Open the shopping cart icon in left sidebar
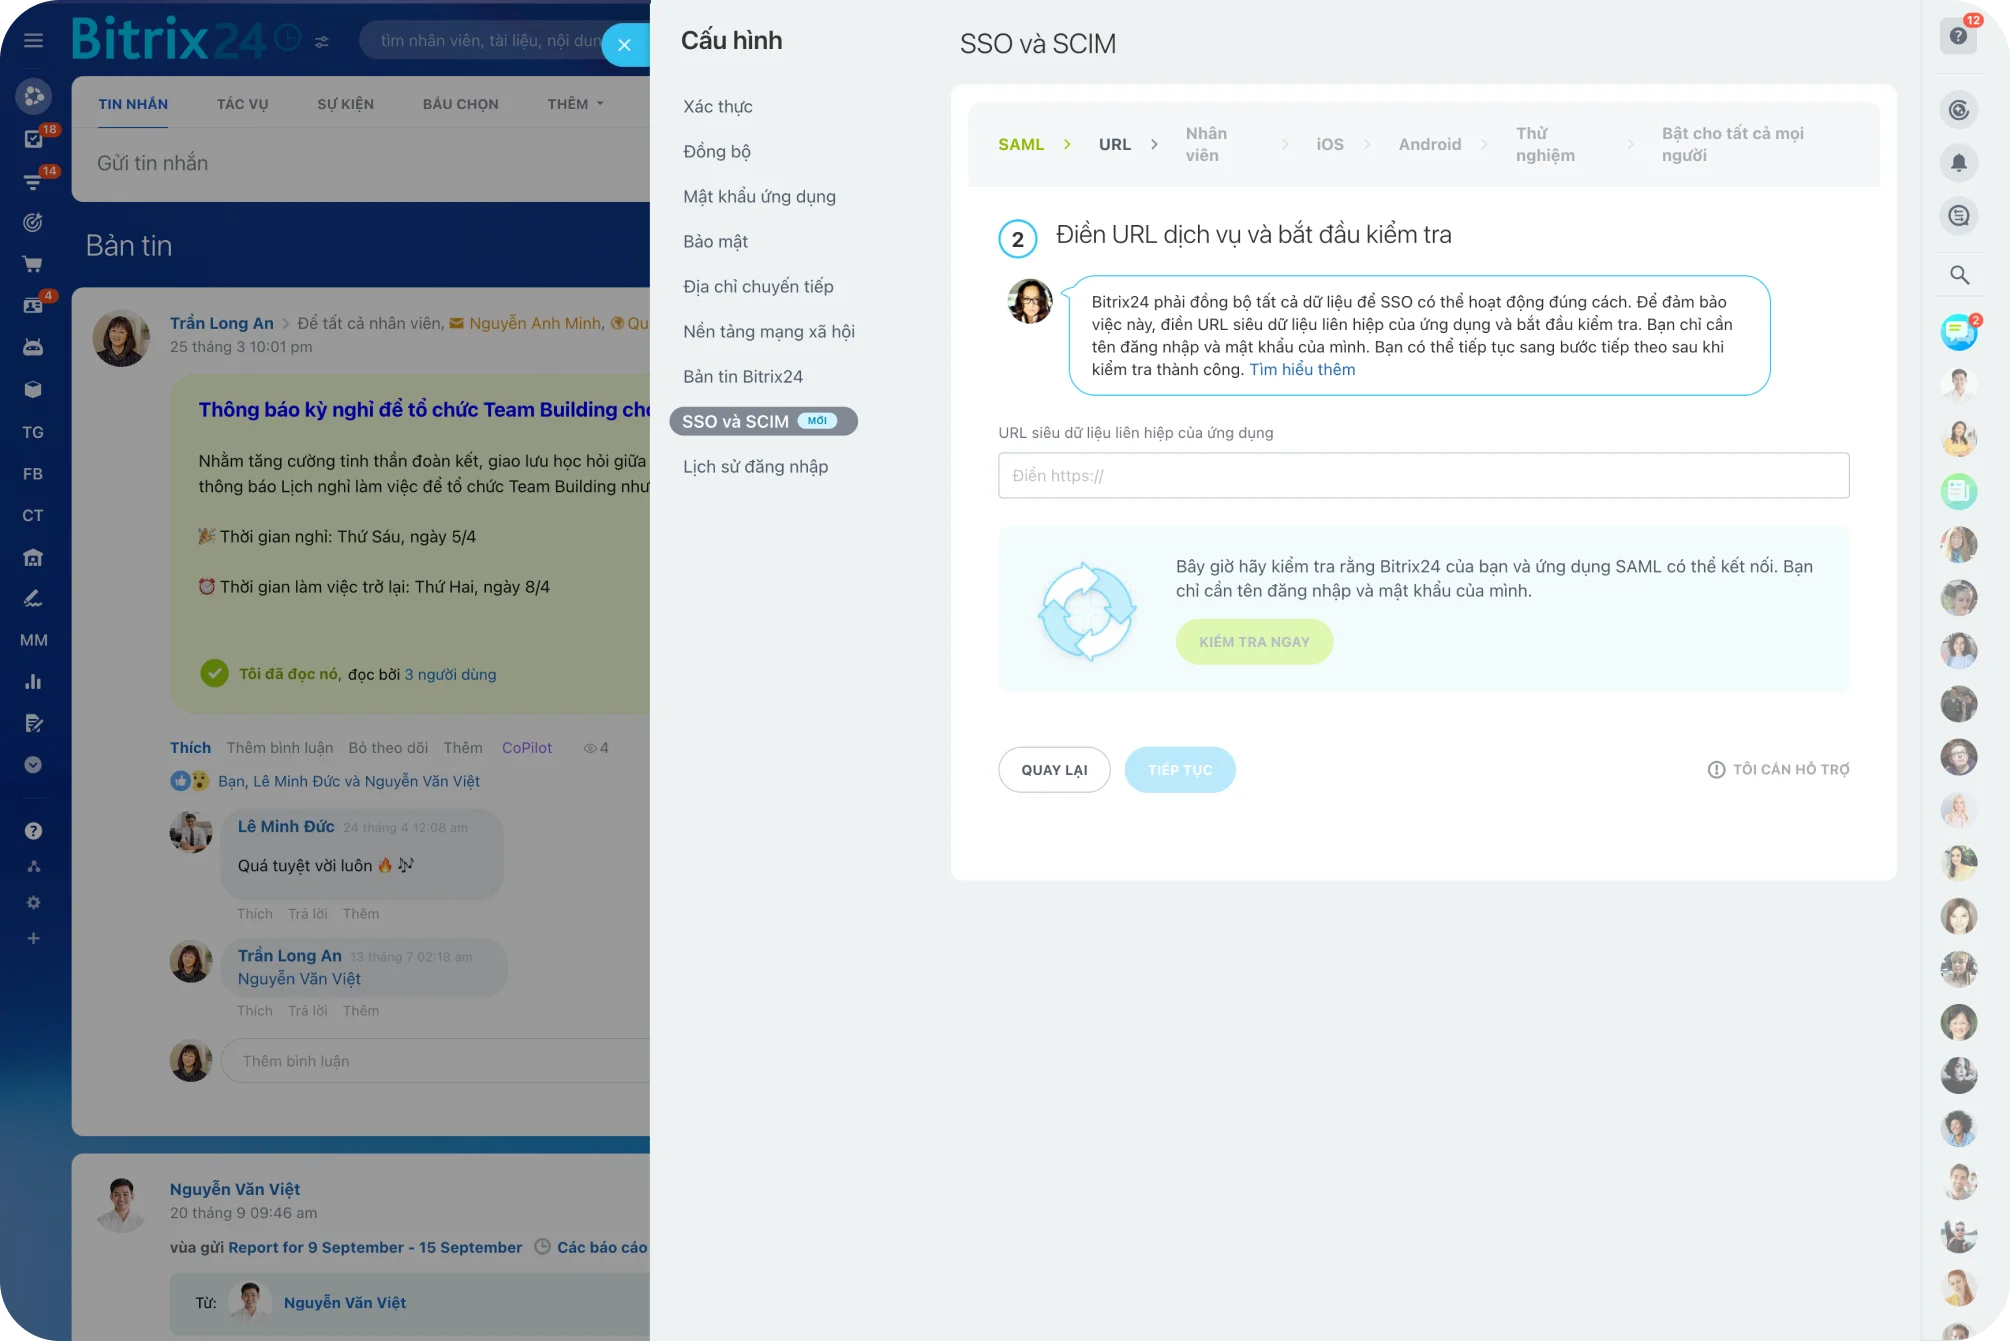This screenshot has height=1341, width=2010. point(33,264)
